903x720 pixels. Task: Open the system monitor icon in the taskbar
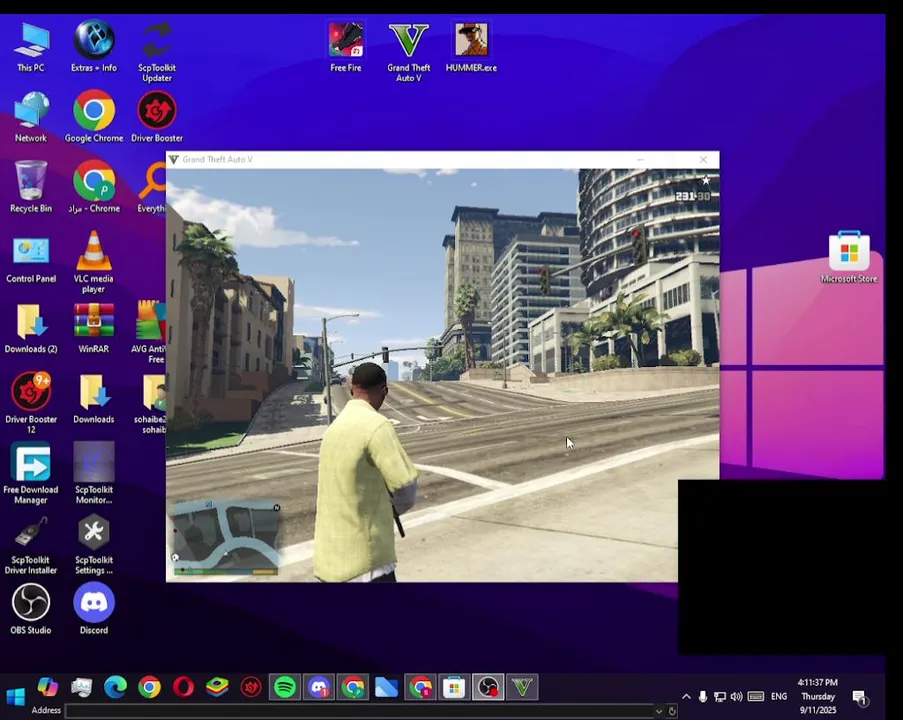coord(82,687)
